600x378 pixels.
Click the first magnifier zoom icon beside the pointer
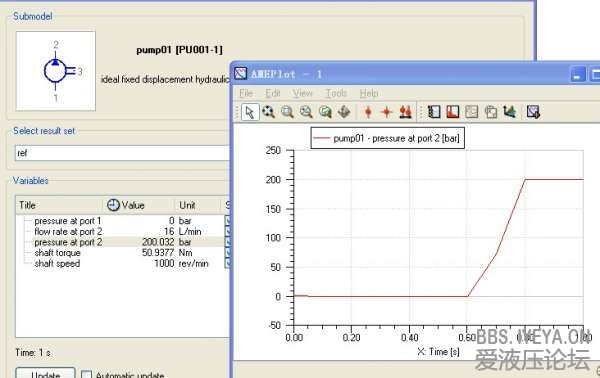click(269, 112)
